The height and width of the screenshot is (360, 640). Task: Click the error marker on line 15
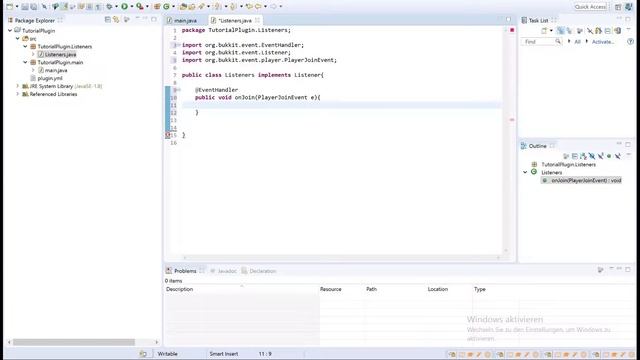[168, 135]
